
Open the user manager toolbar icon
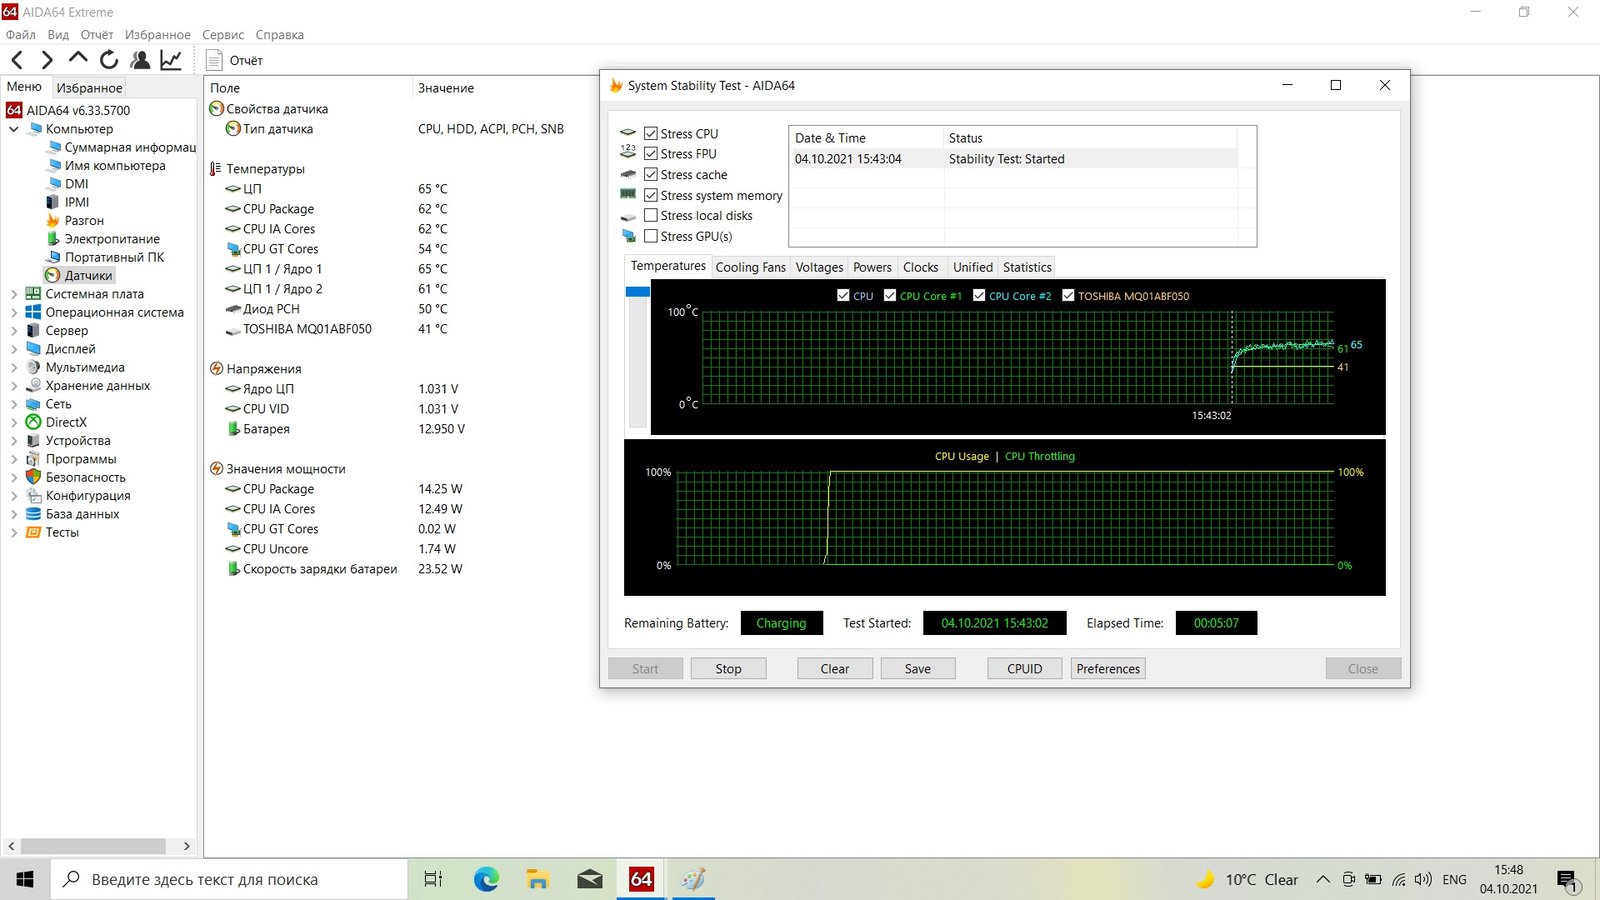pyautogui.click(x=140, y=60)
